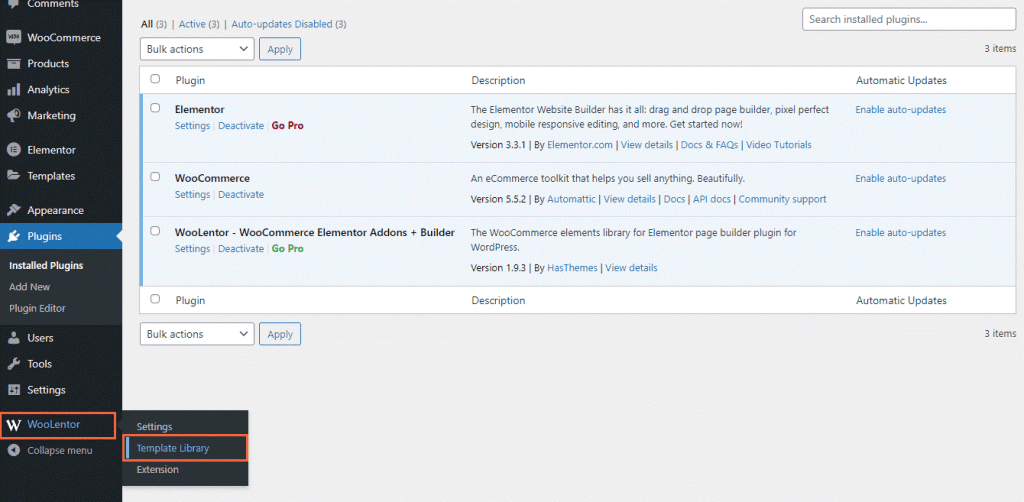Deactivate the Elementor plugin

241,125
